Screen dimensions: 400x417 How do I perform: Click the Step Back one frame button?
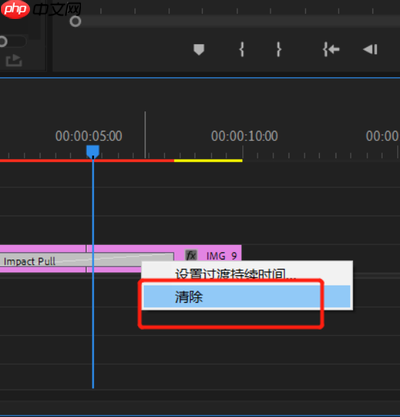pos(370,50)
